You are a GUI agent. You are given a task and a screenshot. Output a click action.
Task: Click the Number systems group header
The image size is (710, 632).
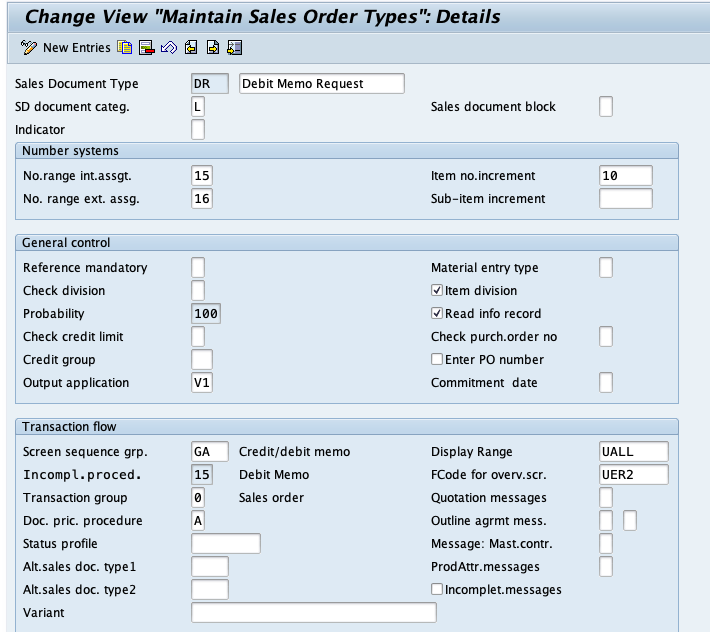pyautogui.click(x=347, y=151)
